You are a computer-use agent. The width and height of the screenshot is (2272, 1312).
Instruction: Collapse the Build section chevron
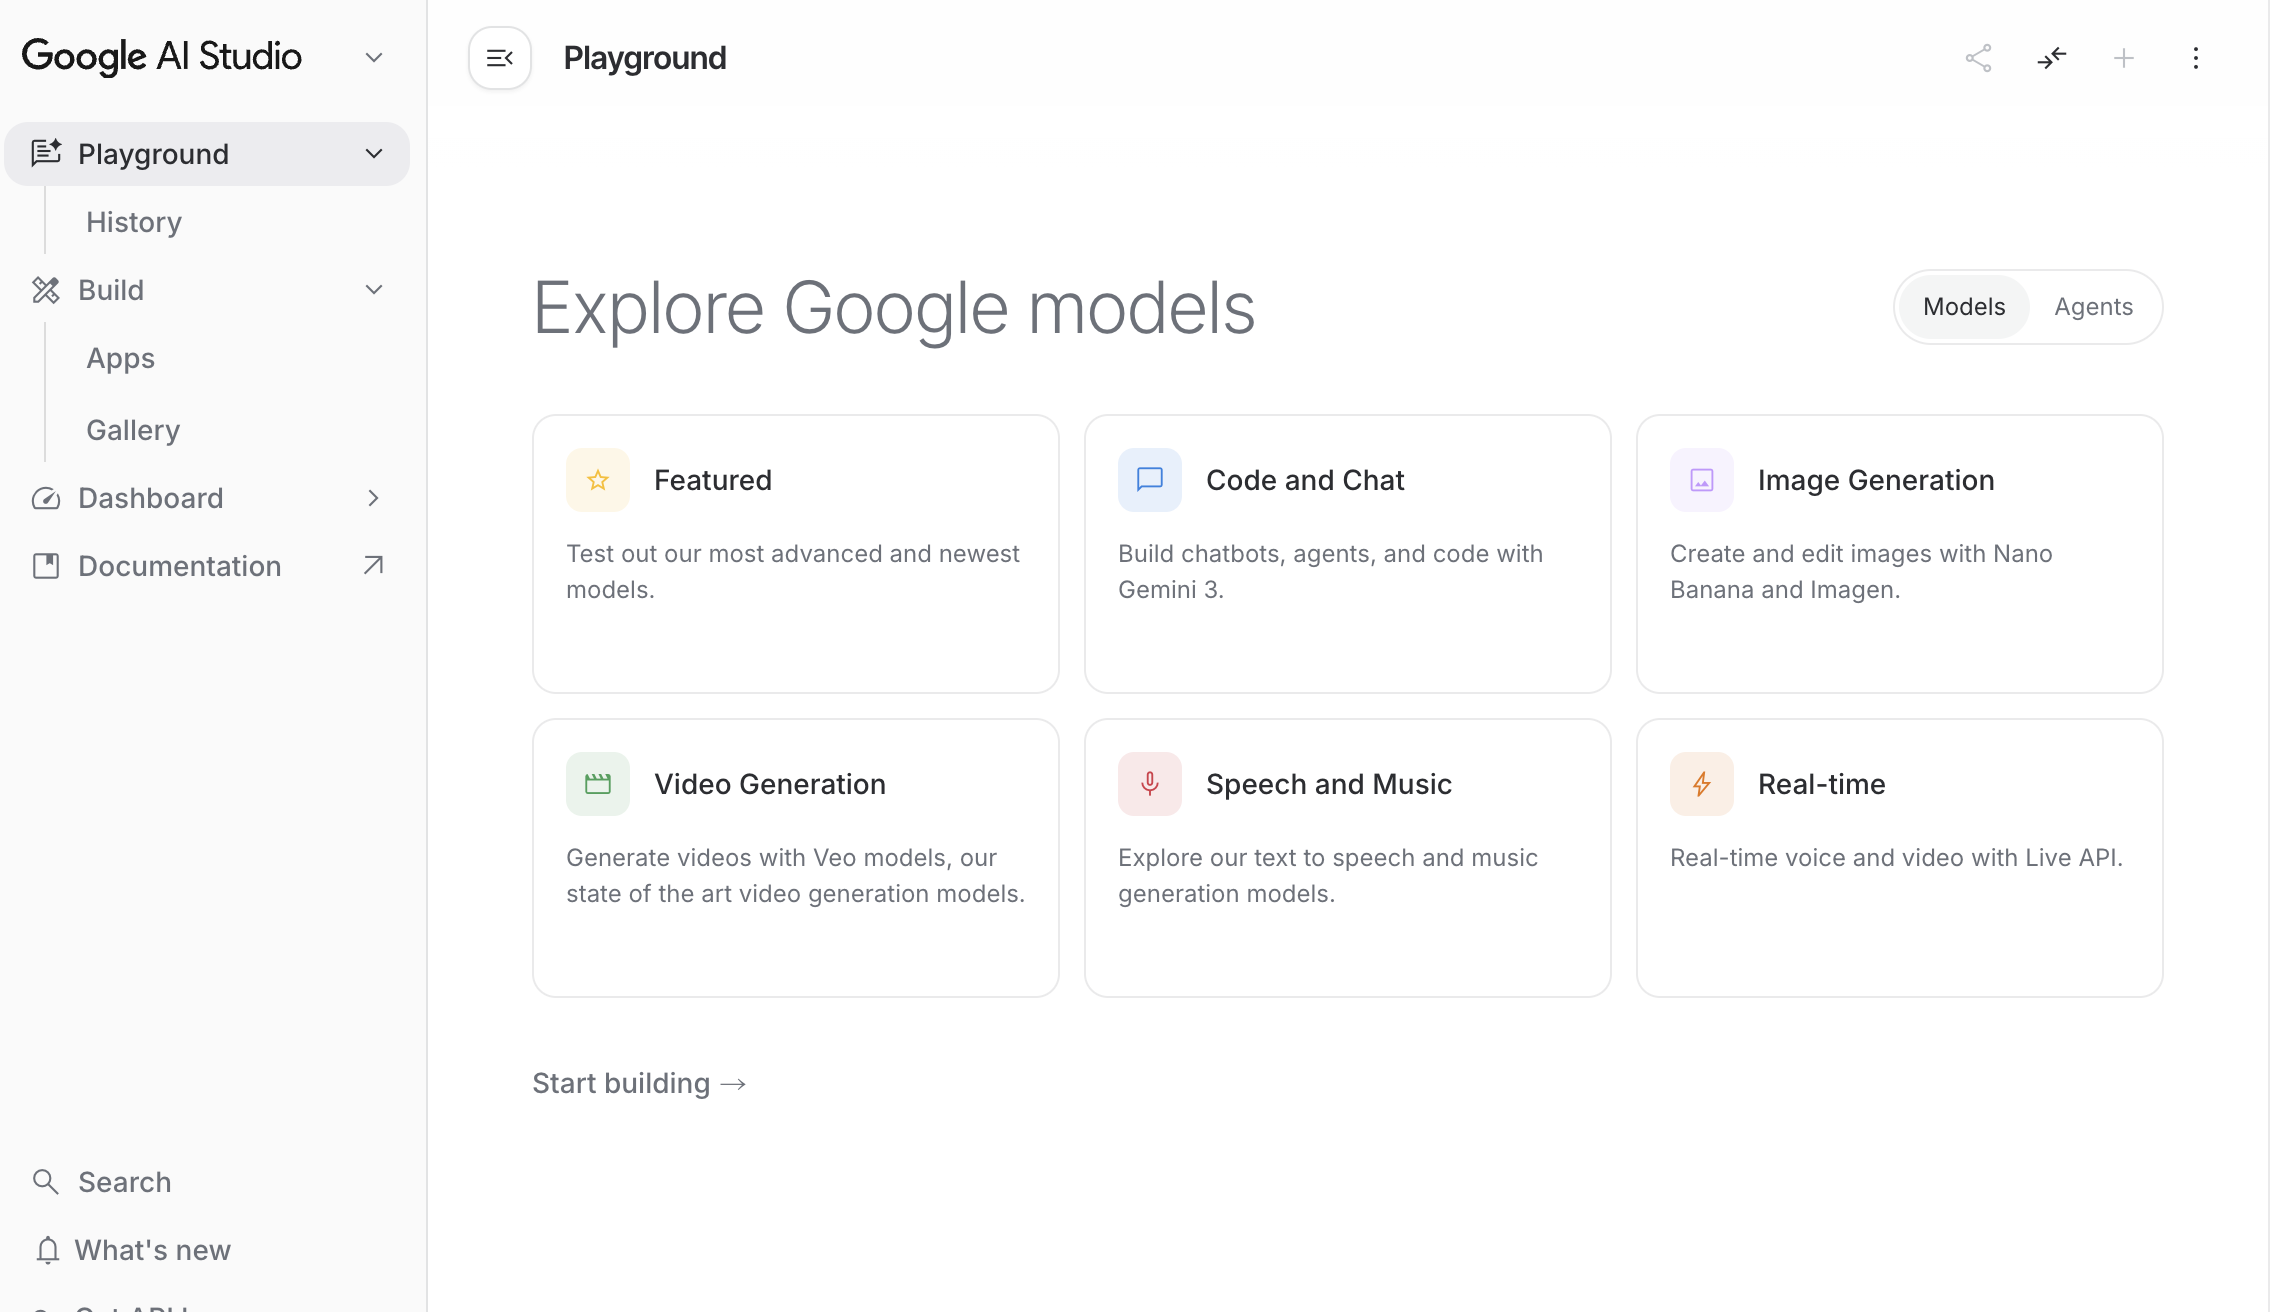(x=374, y=290)
